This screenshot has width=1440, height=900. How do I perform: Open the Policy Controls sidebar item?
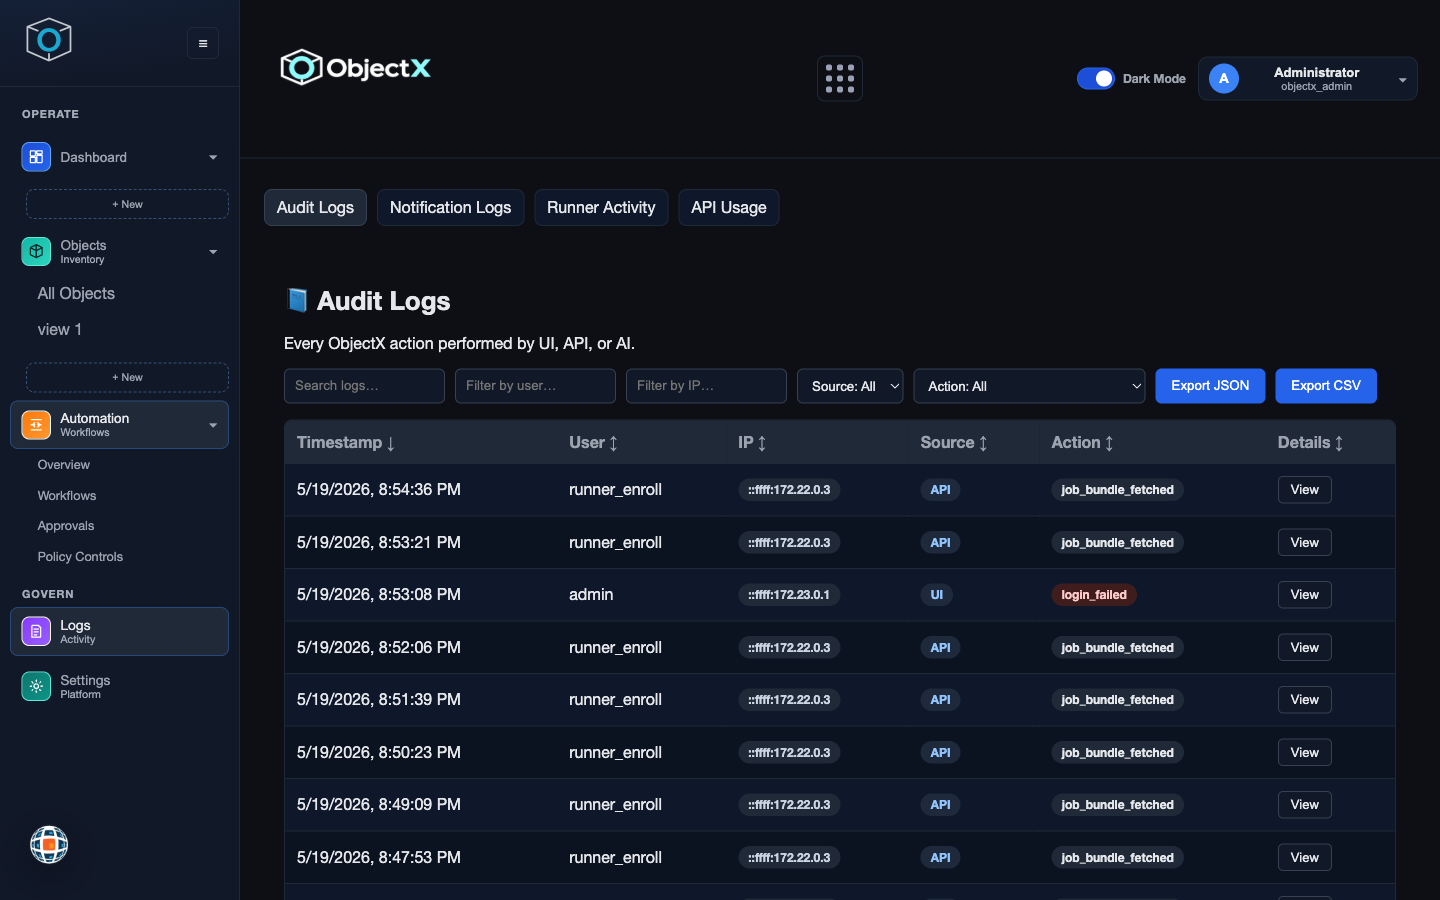(x=80, y=557)
